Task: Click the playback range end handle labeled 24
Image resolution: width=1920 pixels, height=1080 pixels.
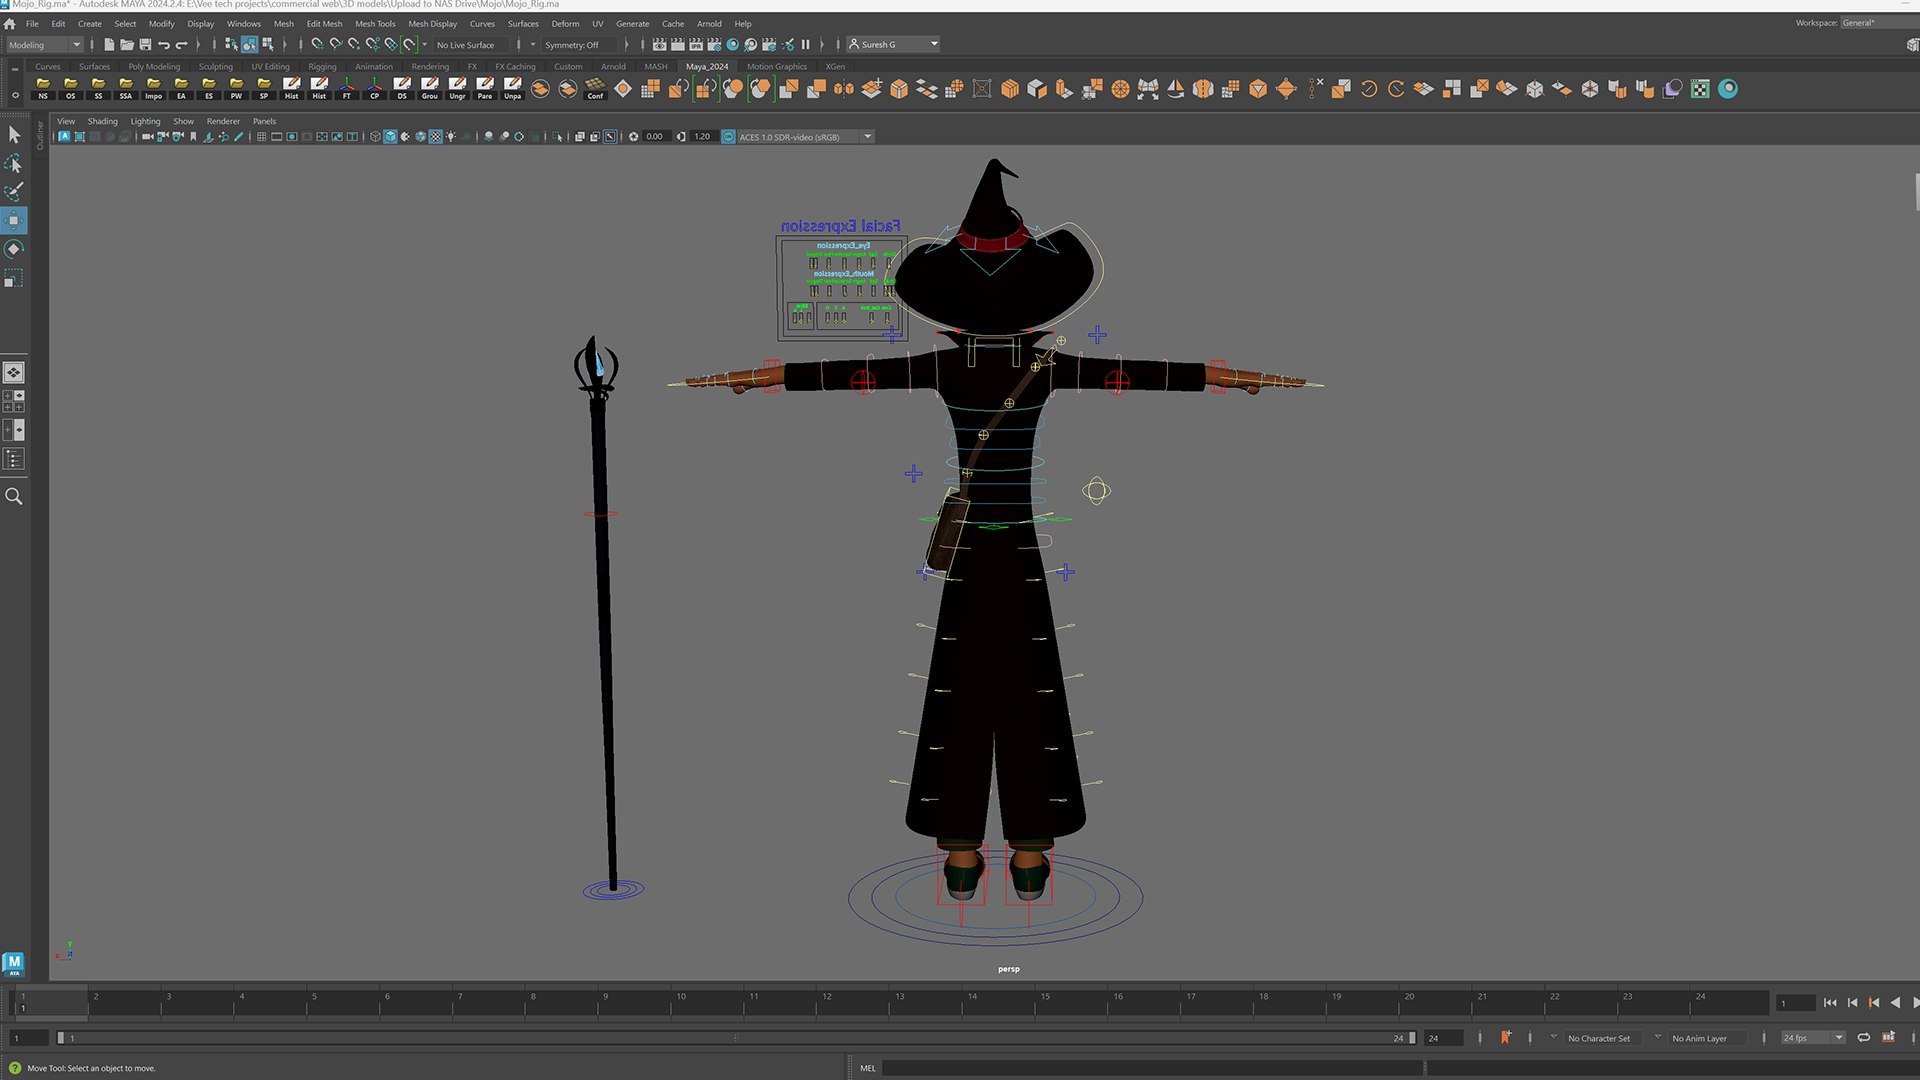Action: (1412, 1038)
